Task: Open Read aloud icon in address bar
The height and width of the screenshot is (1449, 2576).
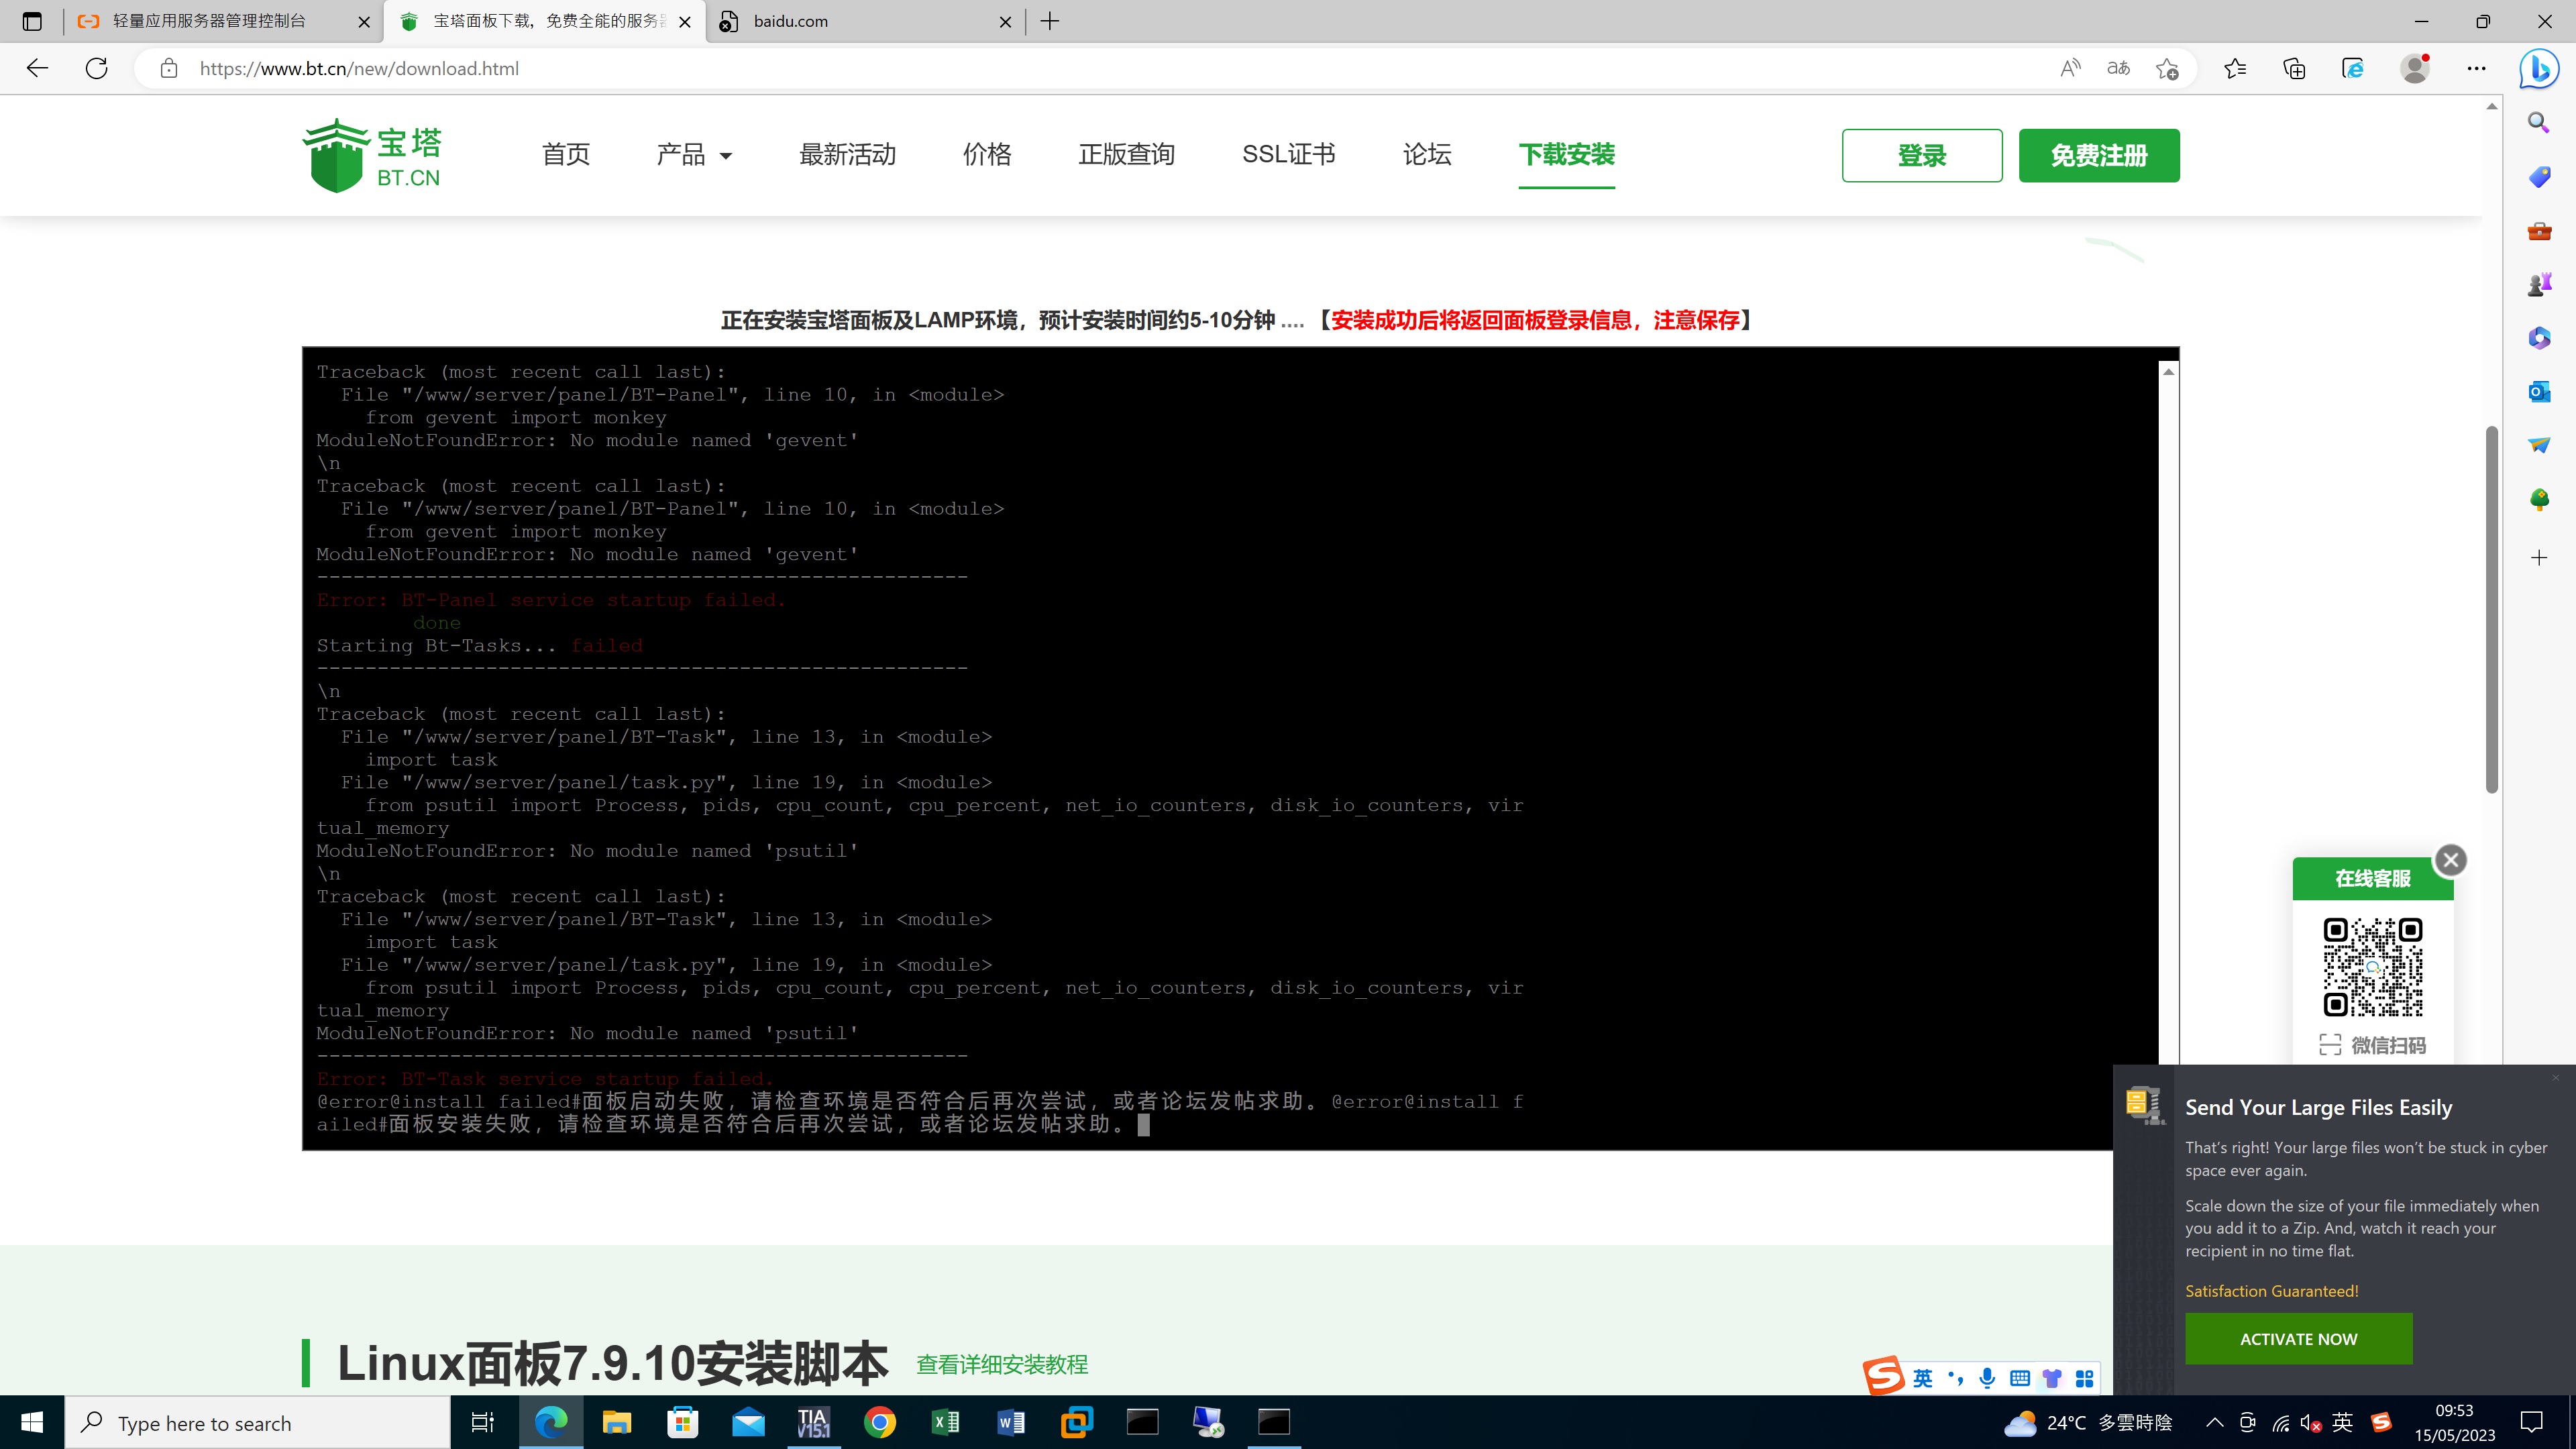Action: click(x=2070, y=68)
